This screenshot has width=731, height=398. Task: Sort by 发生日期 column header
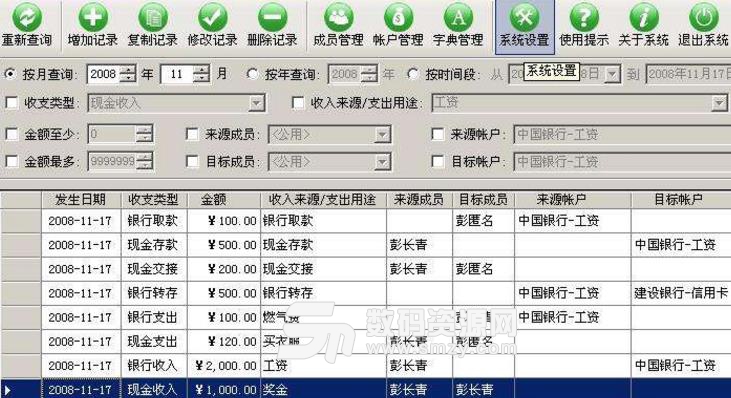point(81,199)
